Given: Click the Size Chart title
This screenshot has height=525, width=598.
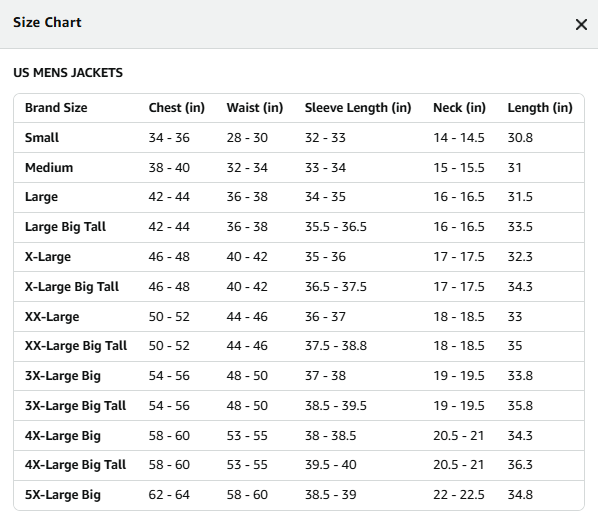Looking at the screenshot, I should pos(47,22).
